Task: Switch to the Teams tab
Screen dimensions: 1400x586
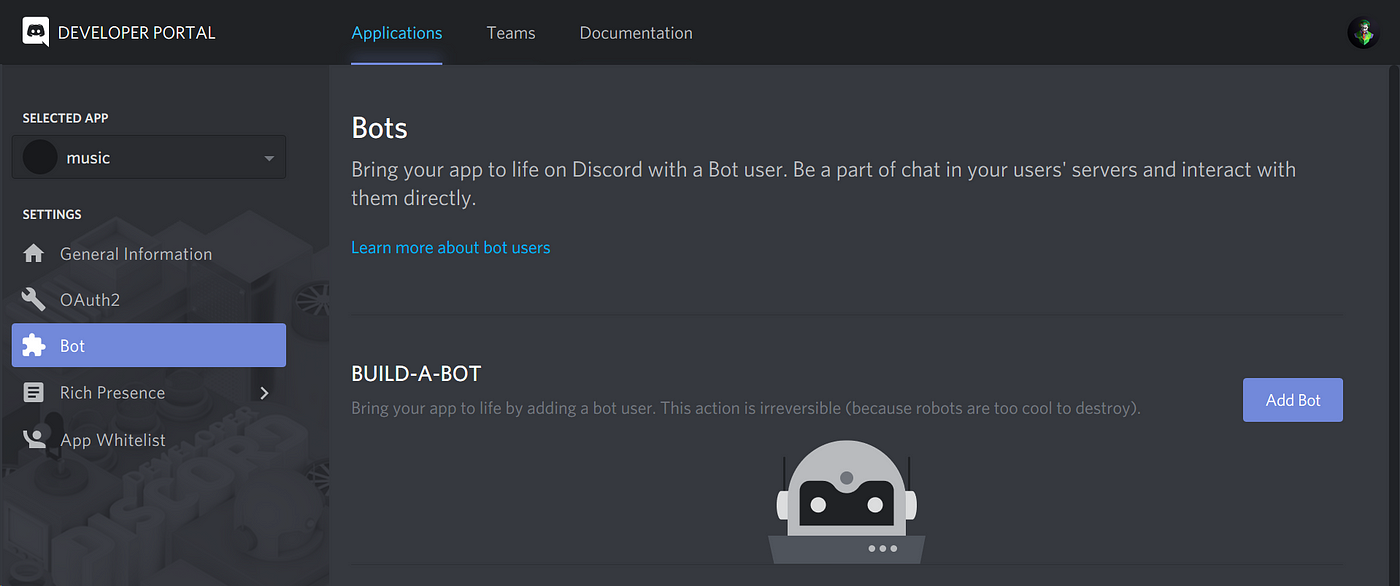Action: pyautogui.click(x=511, y=33)
